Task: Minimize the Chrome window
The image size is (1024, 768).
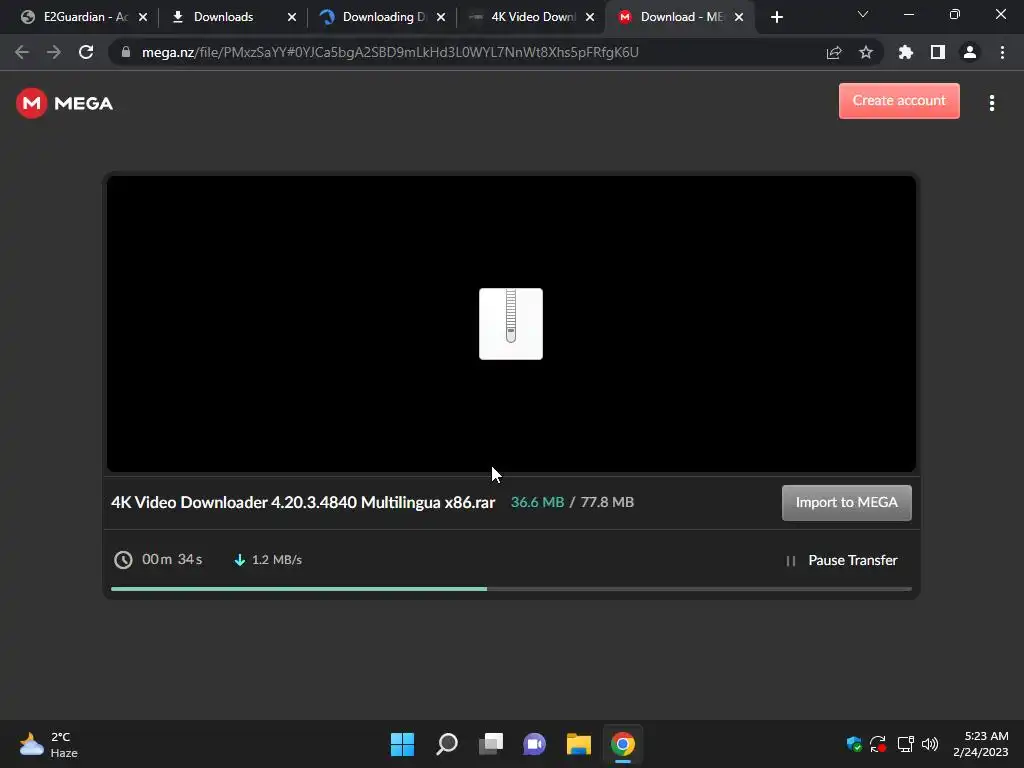Action: [x=908, y=14]
